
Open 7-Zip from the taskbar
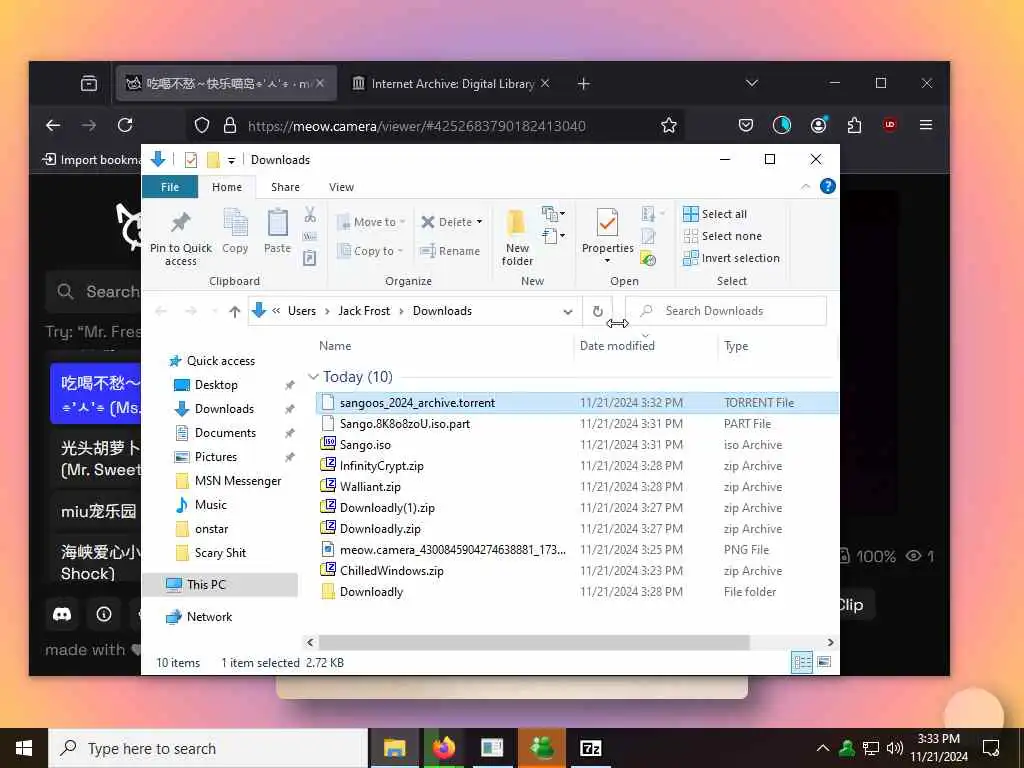590,748
